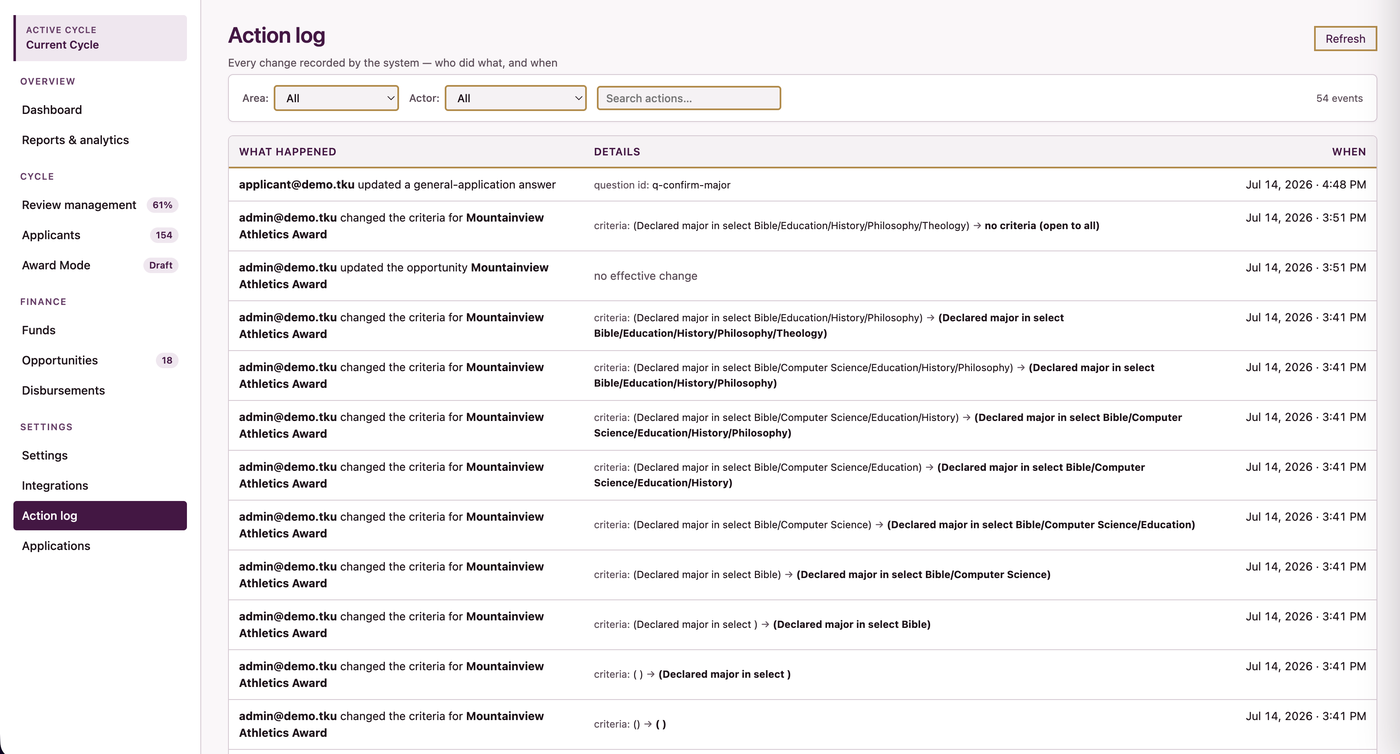Click the 'no criteria (open to all)' detail
Image resolution: width=1400 pixels, height=754 pixels.
[x=1042, y=226]
